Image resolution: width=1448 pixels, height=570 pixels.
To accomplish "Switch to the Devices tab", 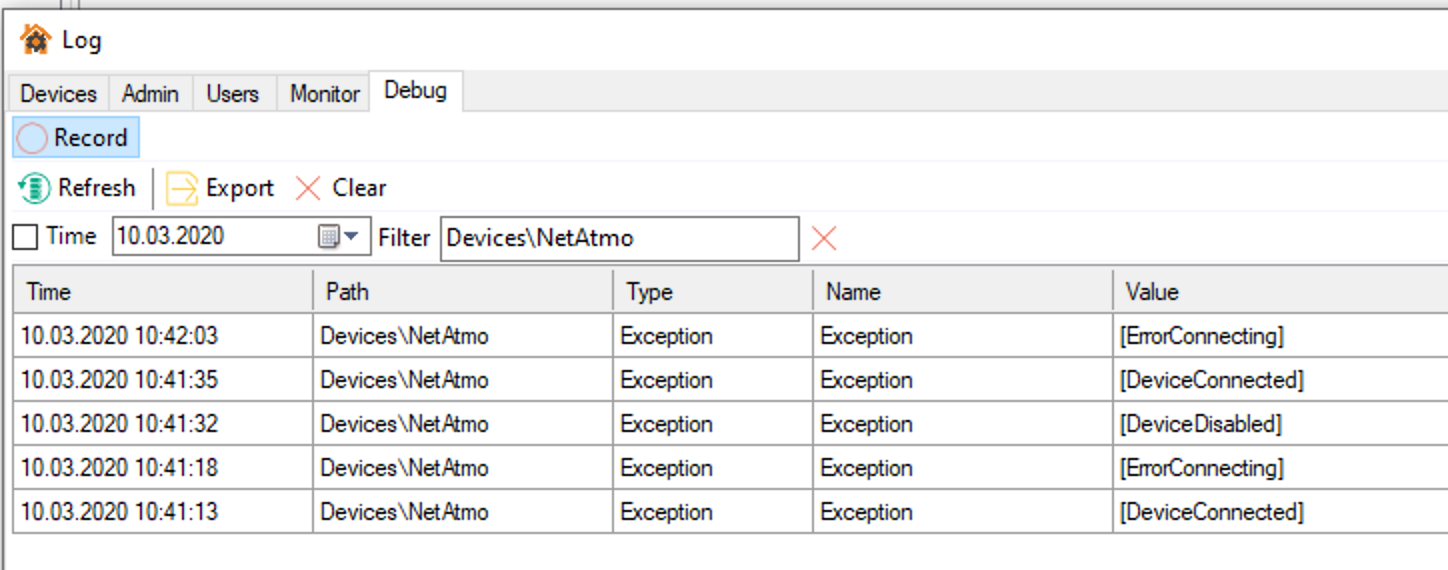I will 58,94.
